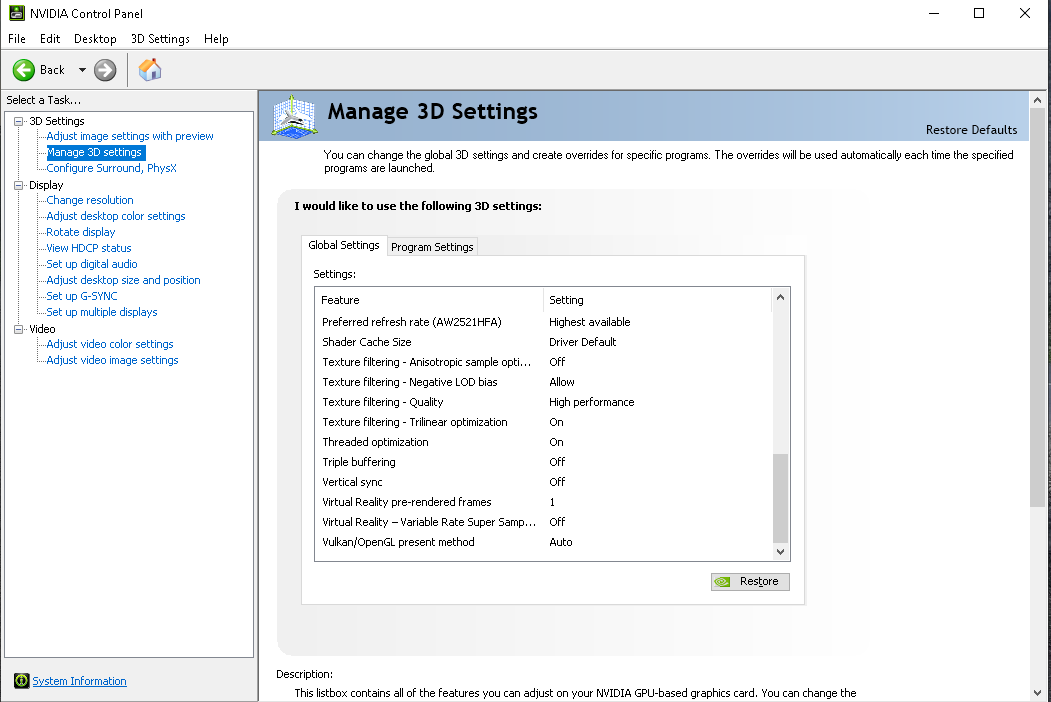Click the main page scrollbar thumb
The image size is (1051, 702).
point(1037,307)
